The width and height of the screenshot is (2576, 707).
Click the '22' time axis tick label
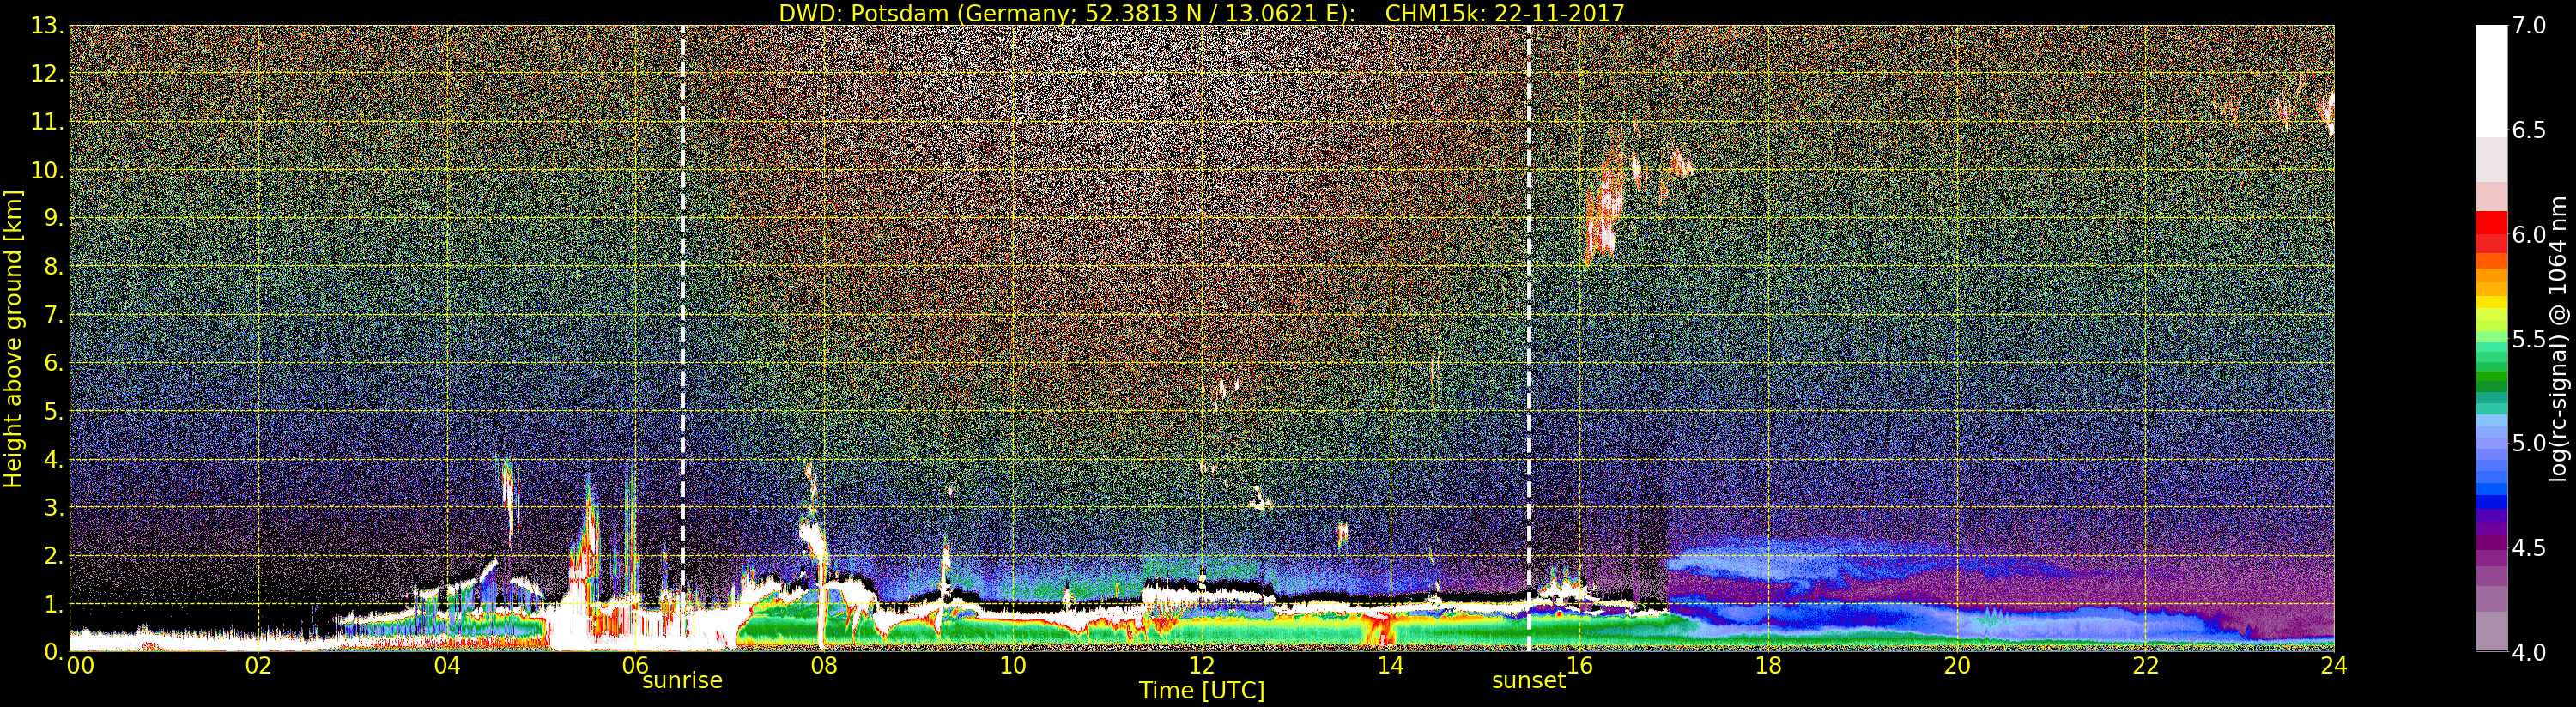[2146, 665]
